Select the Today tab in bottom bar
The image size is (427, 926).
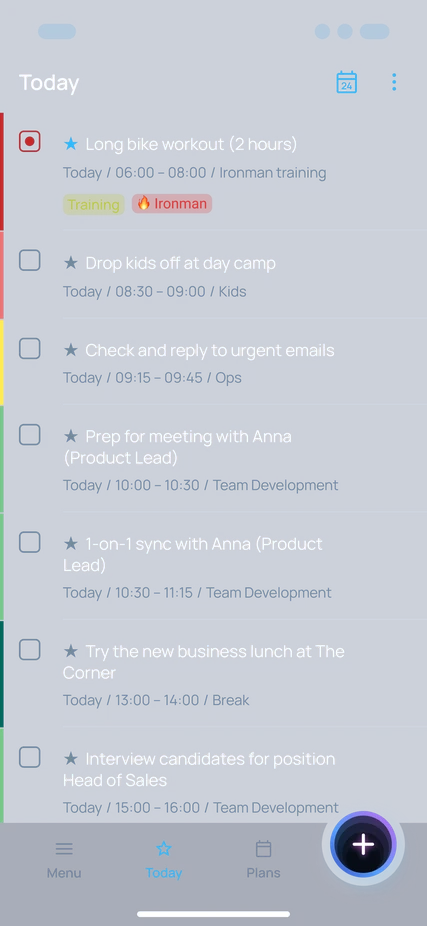pos(164,860)
